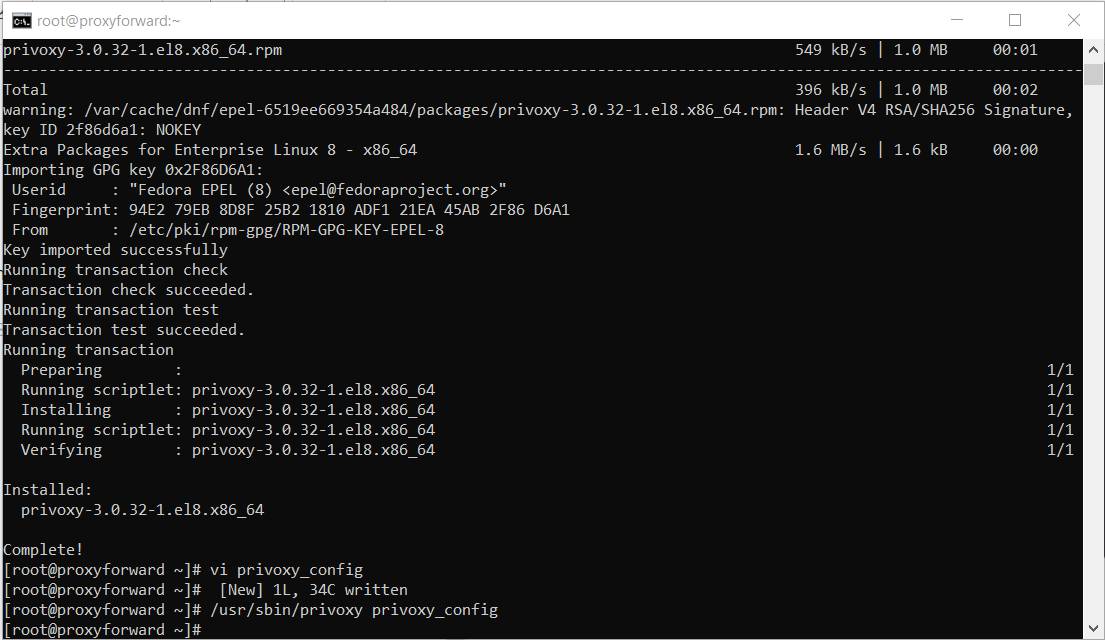The width and height of the screenshot is (1105, 640).
Task: Close the root@proxyforward terminal window
Action: point(1074,20)
